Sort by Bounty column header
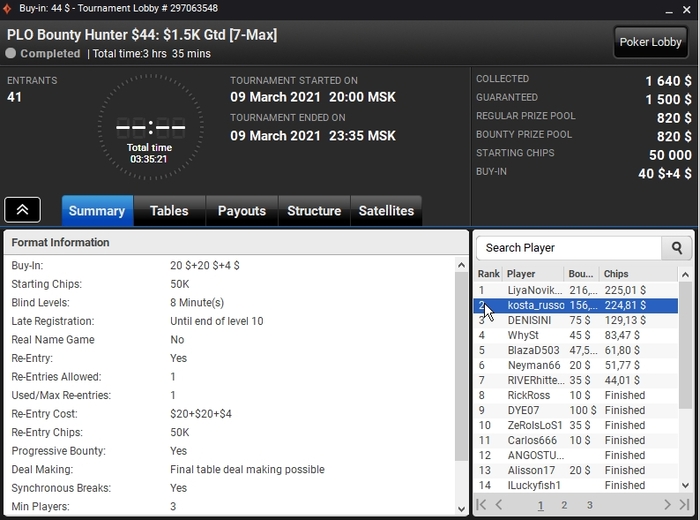The image size is (700, 520). click(x=582, y=274)
